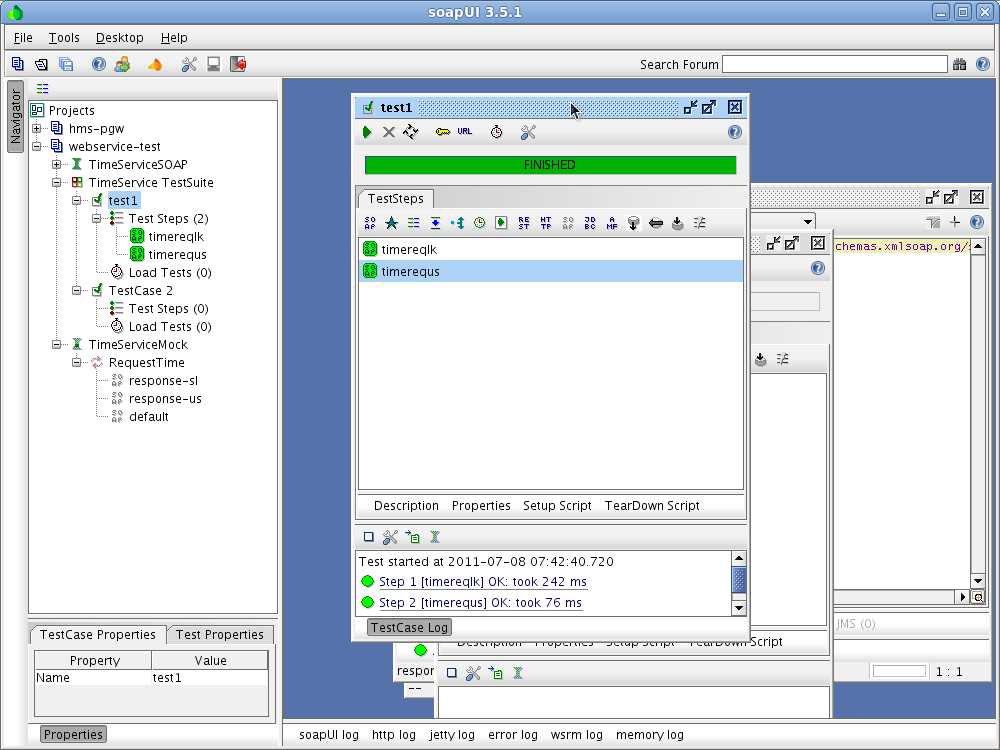Click the Preferences wrench icon in main toolbar
1000x750 pixels.
point(189,64)
